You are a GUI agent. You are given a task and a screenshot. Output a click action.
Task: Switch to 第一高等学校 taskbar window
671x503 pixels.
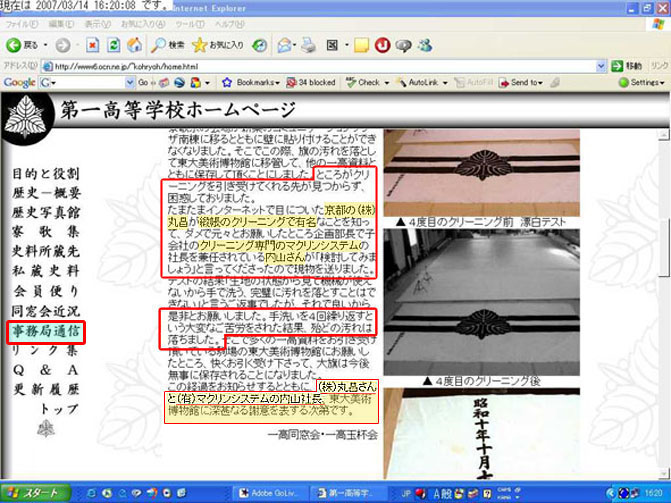point(347,493)
